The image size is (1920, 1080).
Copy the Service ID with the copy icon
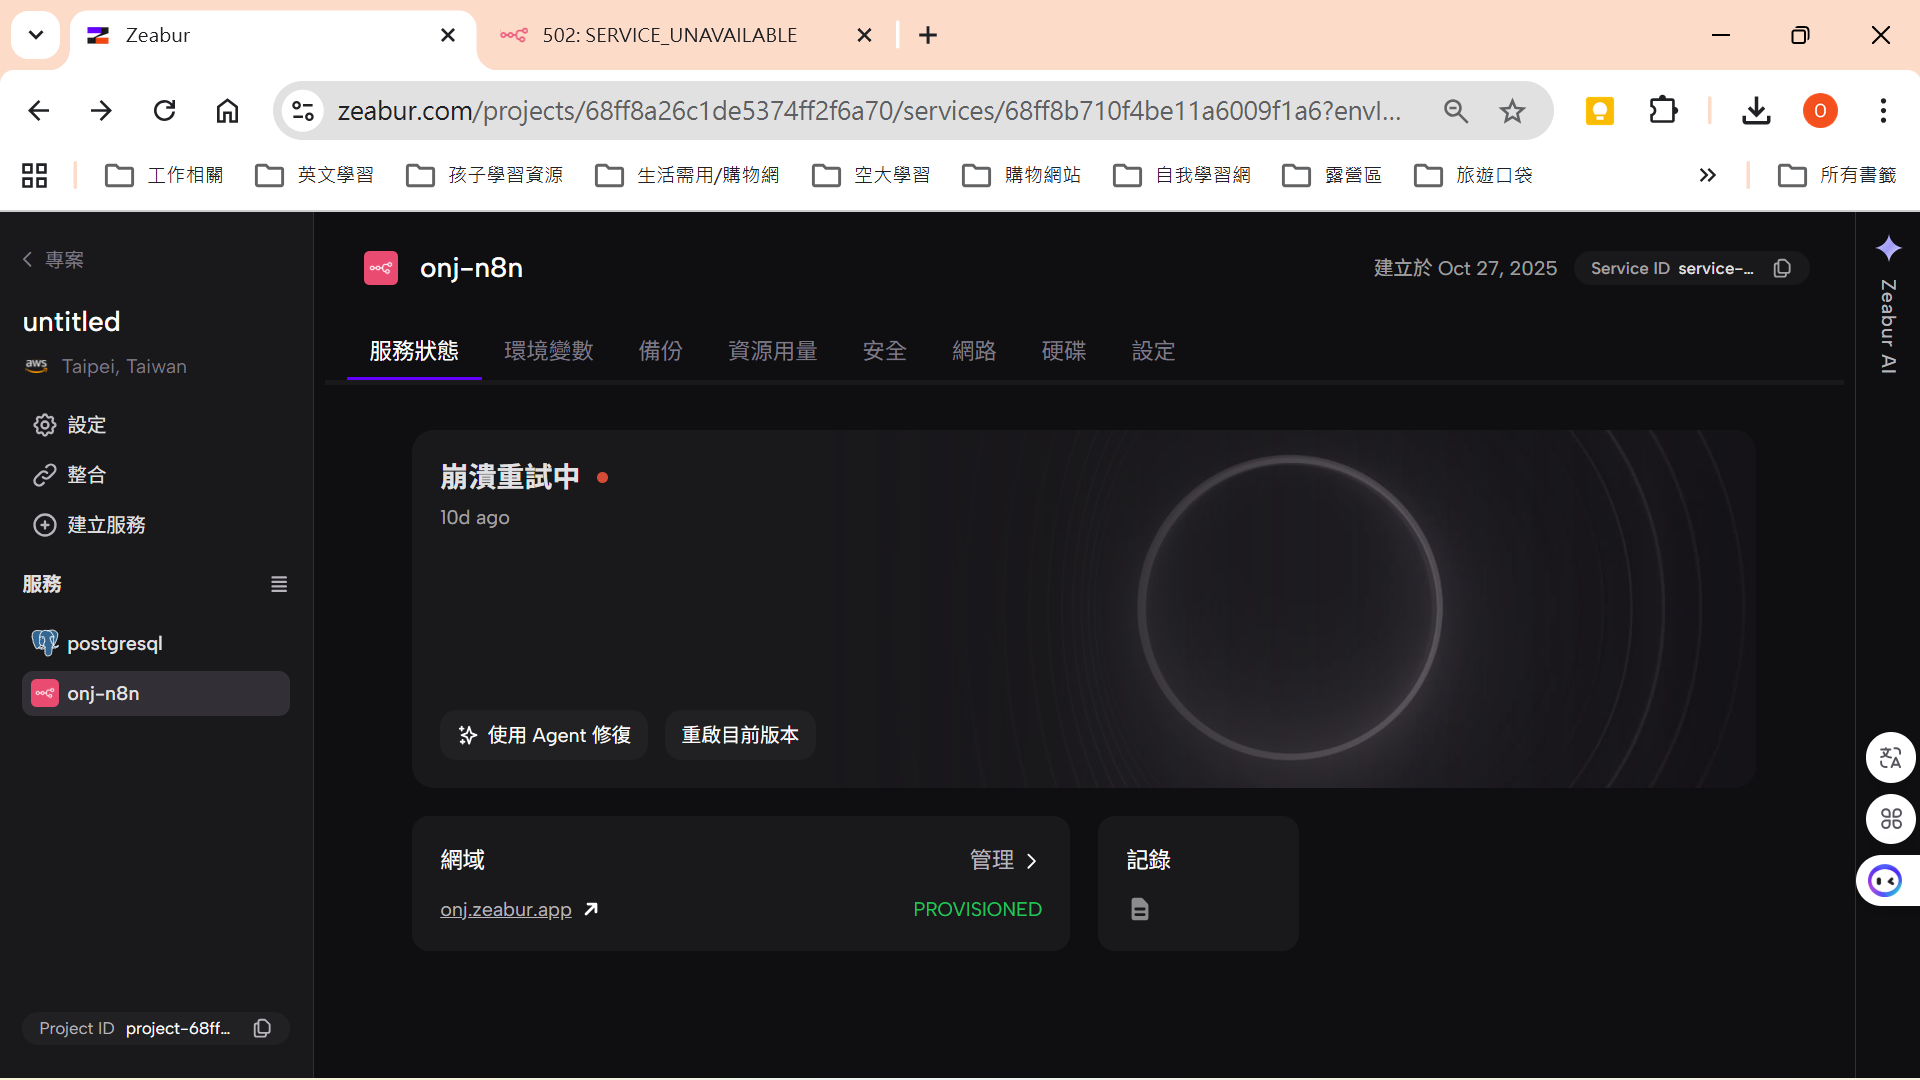1782,268
